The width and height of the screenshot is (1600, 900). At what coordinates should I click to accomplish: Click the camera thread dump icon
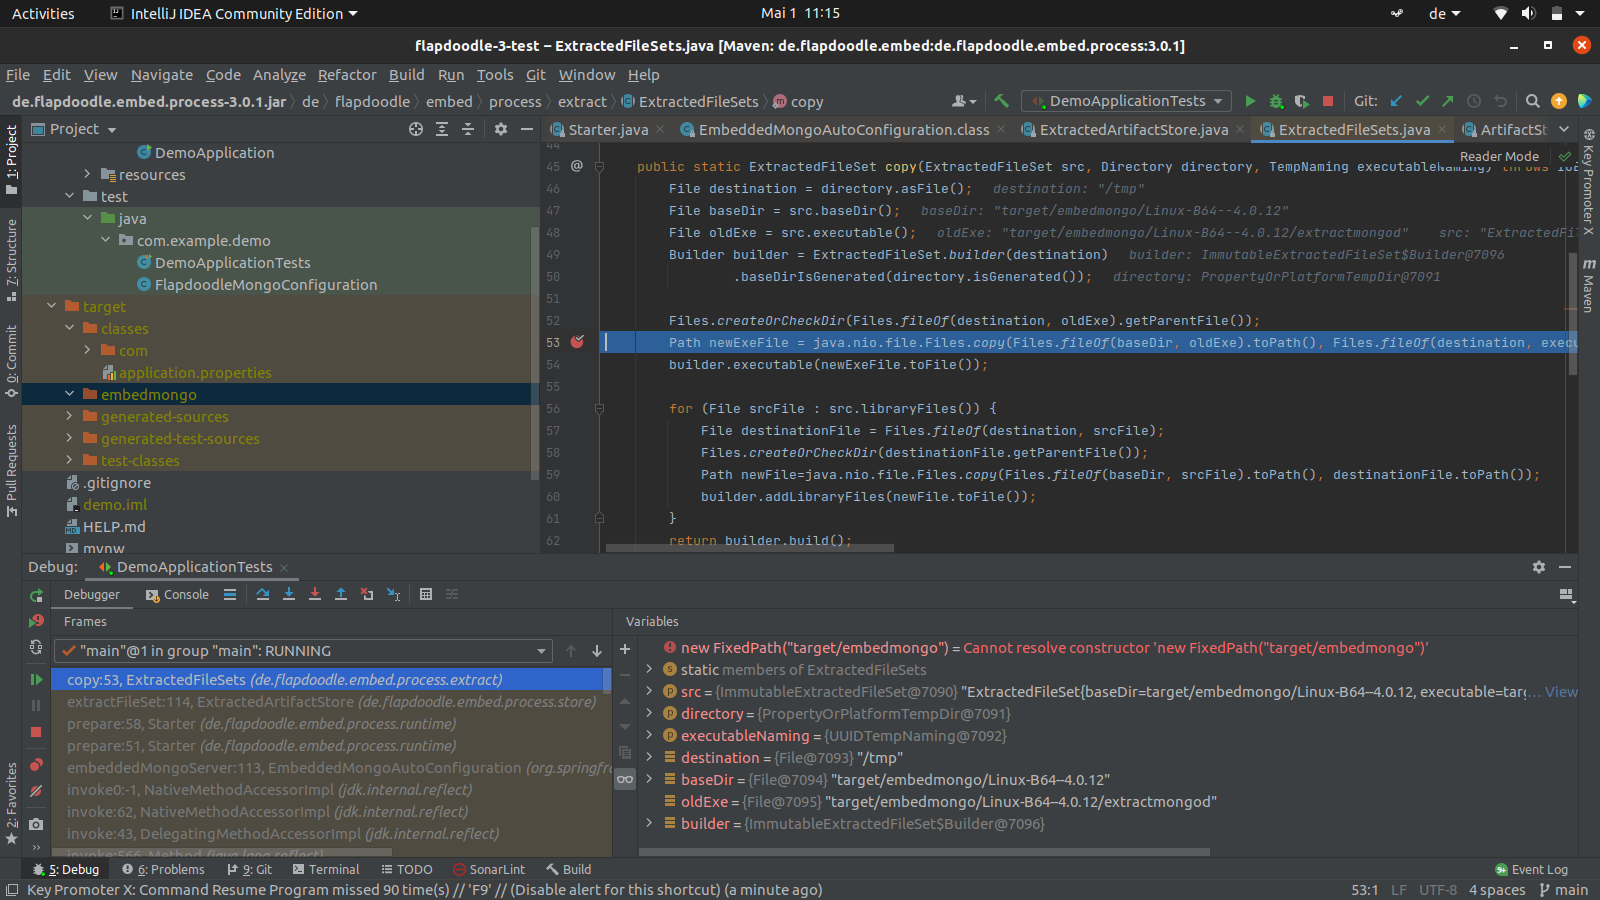pyautogui.click(x=36, y=824)
